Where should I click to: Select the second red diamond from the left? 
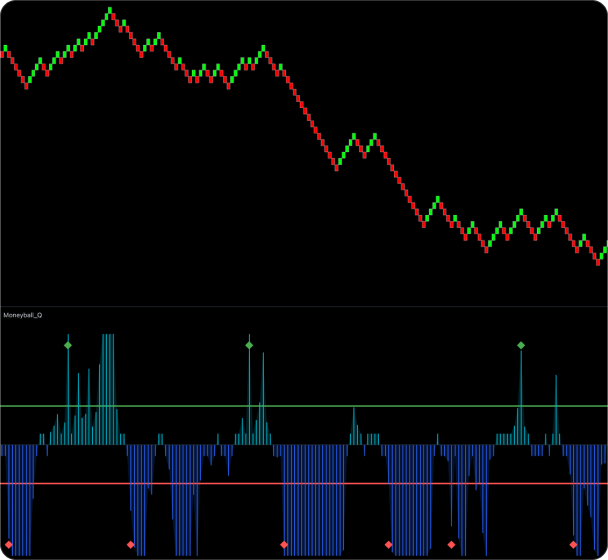tap(131, 545)
